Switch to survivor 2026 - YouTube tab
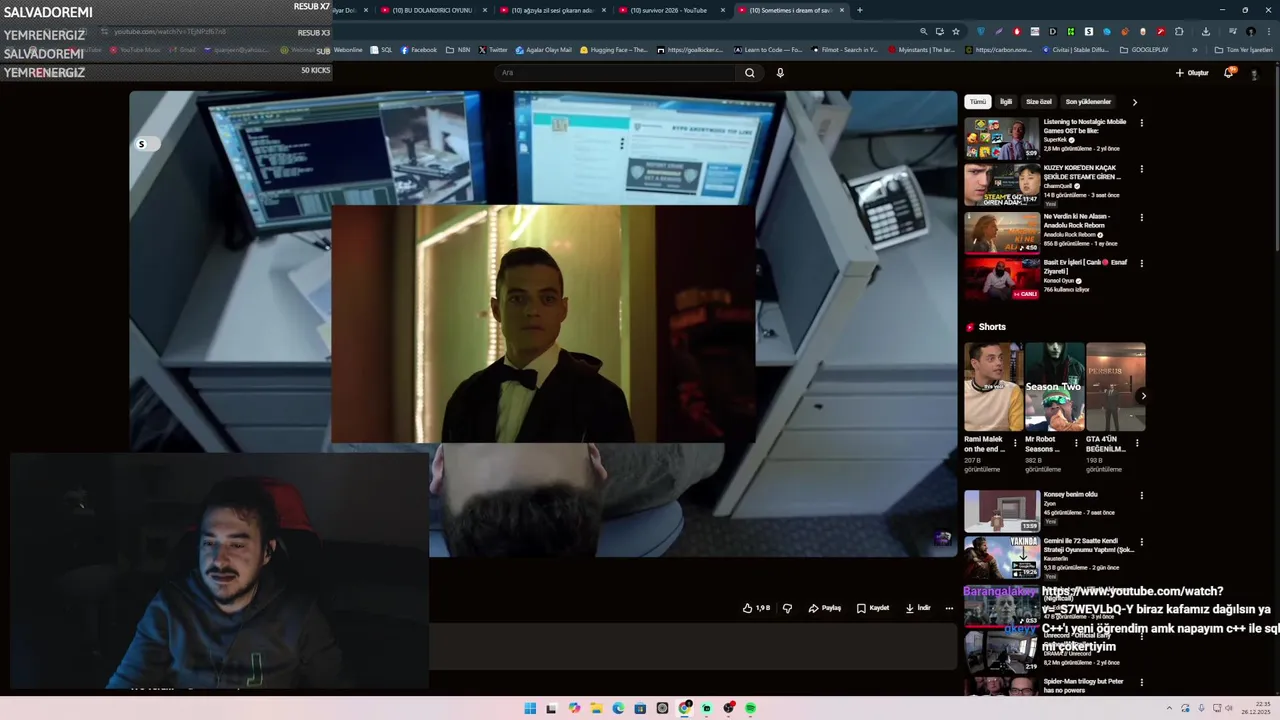Viewport: 1280px width, 720px height. (671, 10)
